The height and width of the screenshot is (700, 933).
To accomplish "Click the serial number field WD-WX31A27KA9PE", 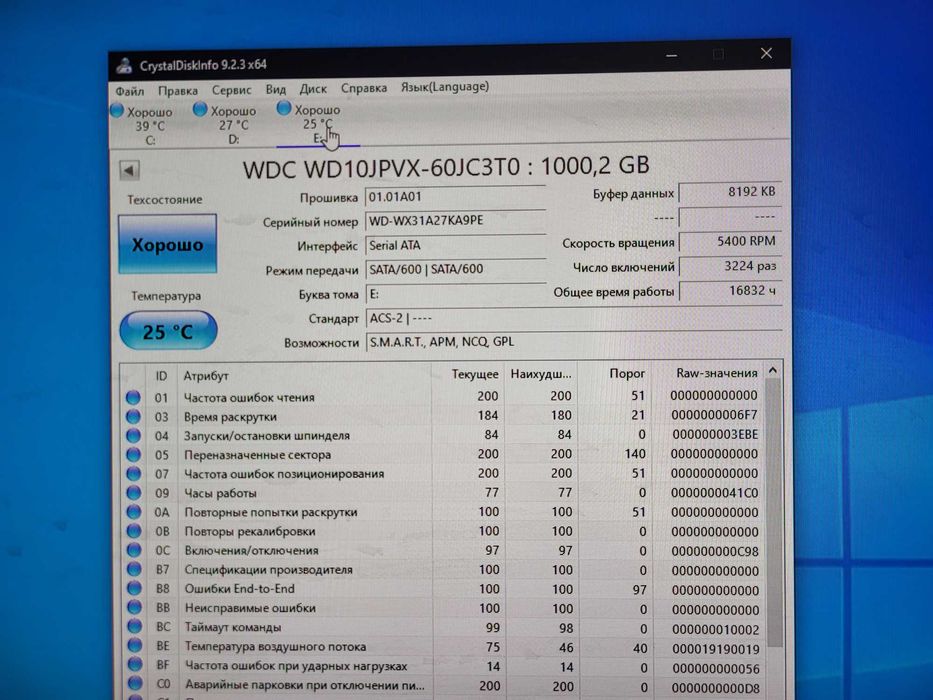I will pos(455,221).
